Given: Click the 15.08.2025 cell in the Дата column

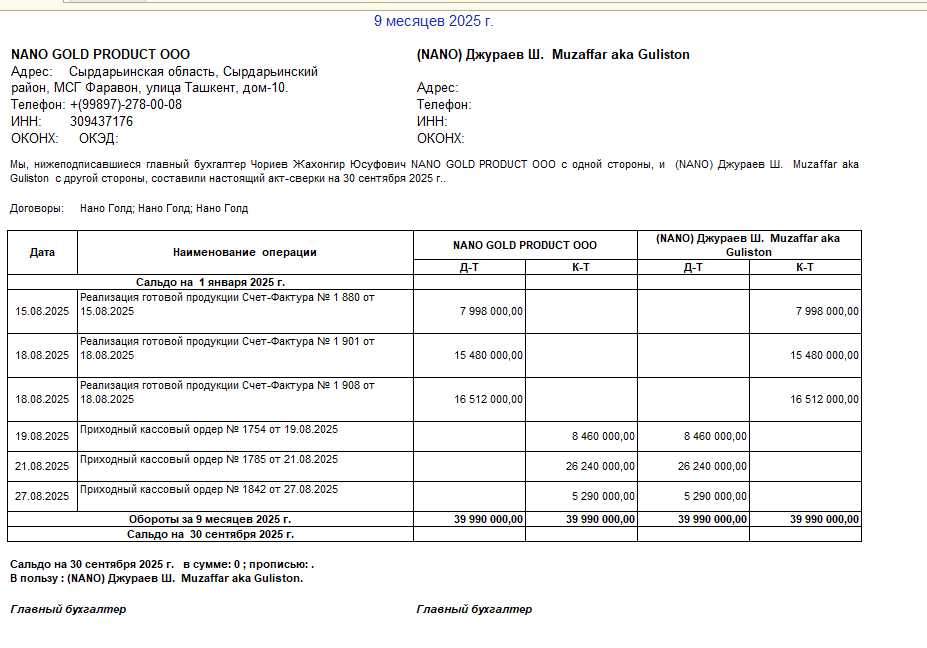Looking at the screenshot, I should [42, 312].
